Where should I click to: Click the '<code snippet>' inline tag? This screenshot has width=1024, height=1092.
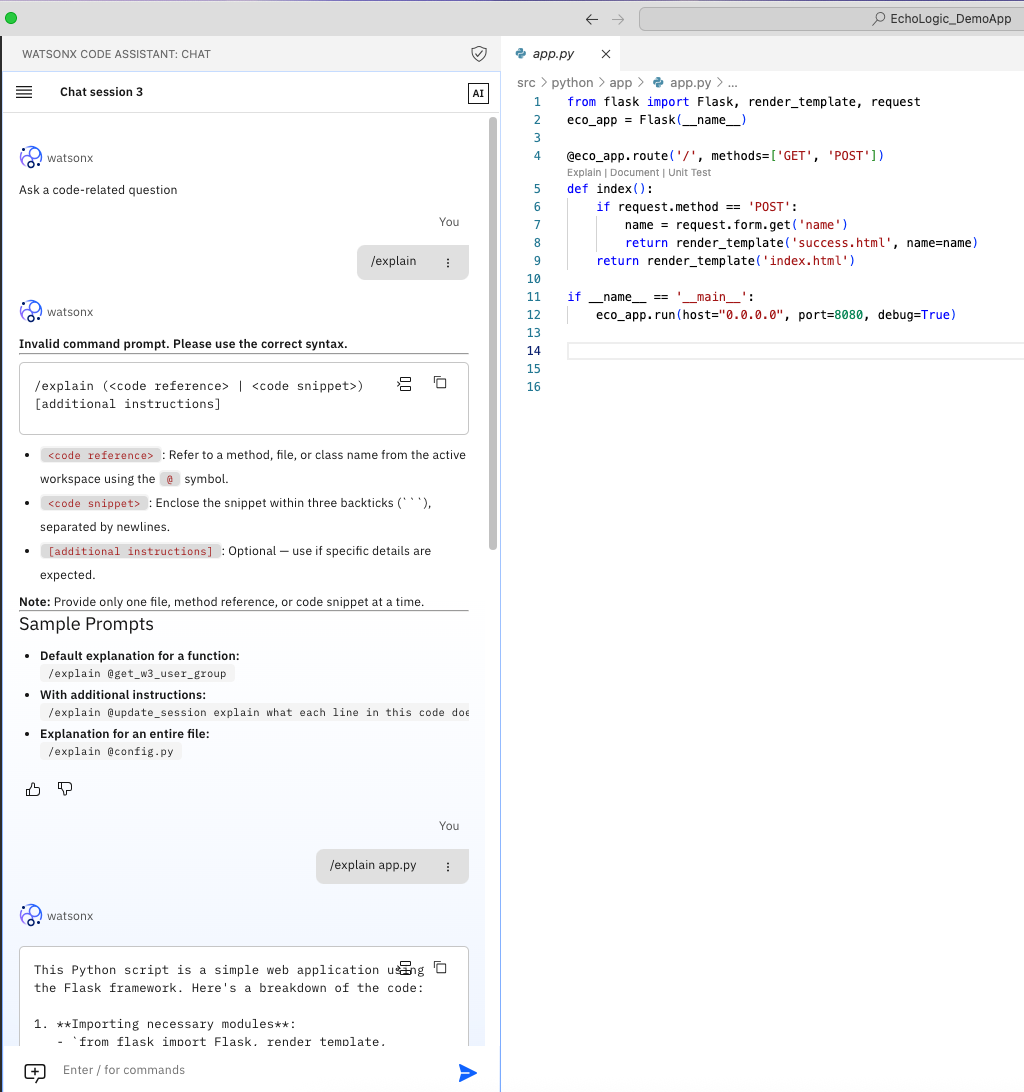pos(94,504)
